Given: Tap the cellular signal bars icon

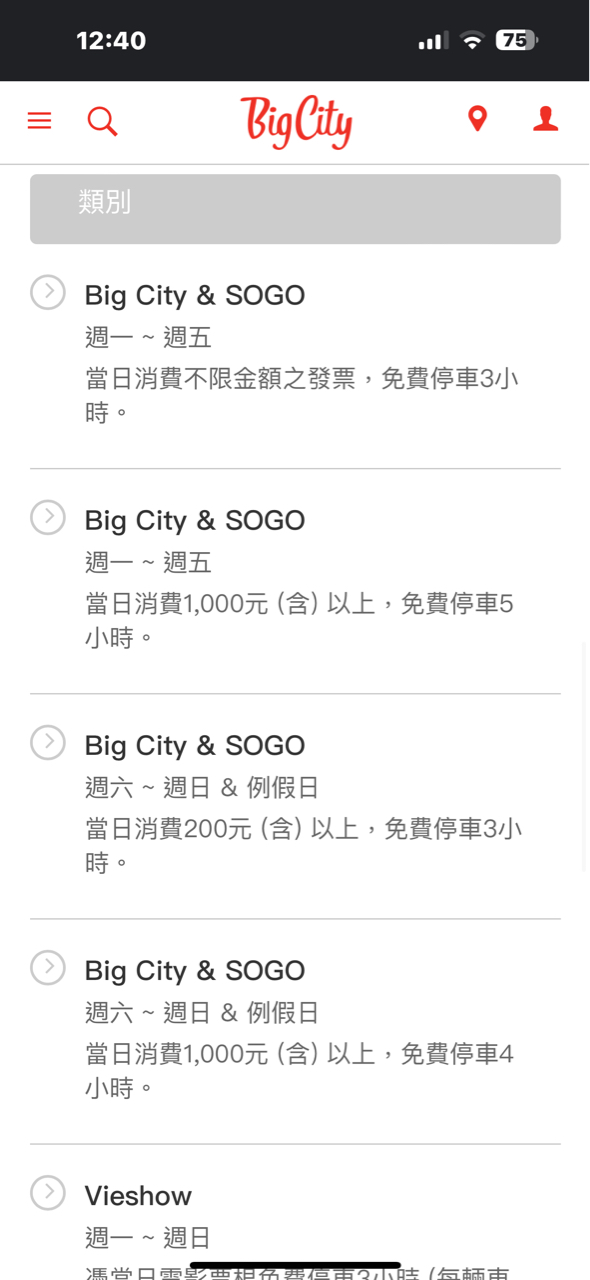Looking at the screenshot, I should pyautogui.click(x=433, y=41).
